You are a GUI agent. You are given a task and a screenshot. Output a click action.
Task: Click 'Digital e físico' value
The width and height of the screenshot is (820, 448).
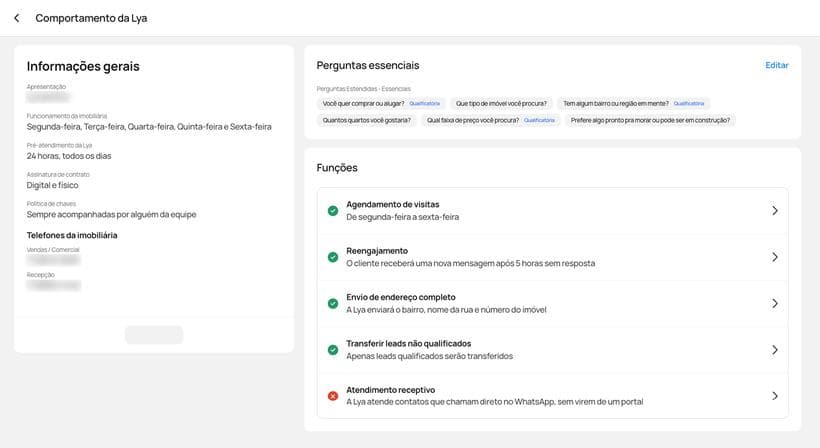pyautogui.click(x=52, y=185)
